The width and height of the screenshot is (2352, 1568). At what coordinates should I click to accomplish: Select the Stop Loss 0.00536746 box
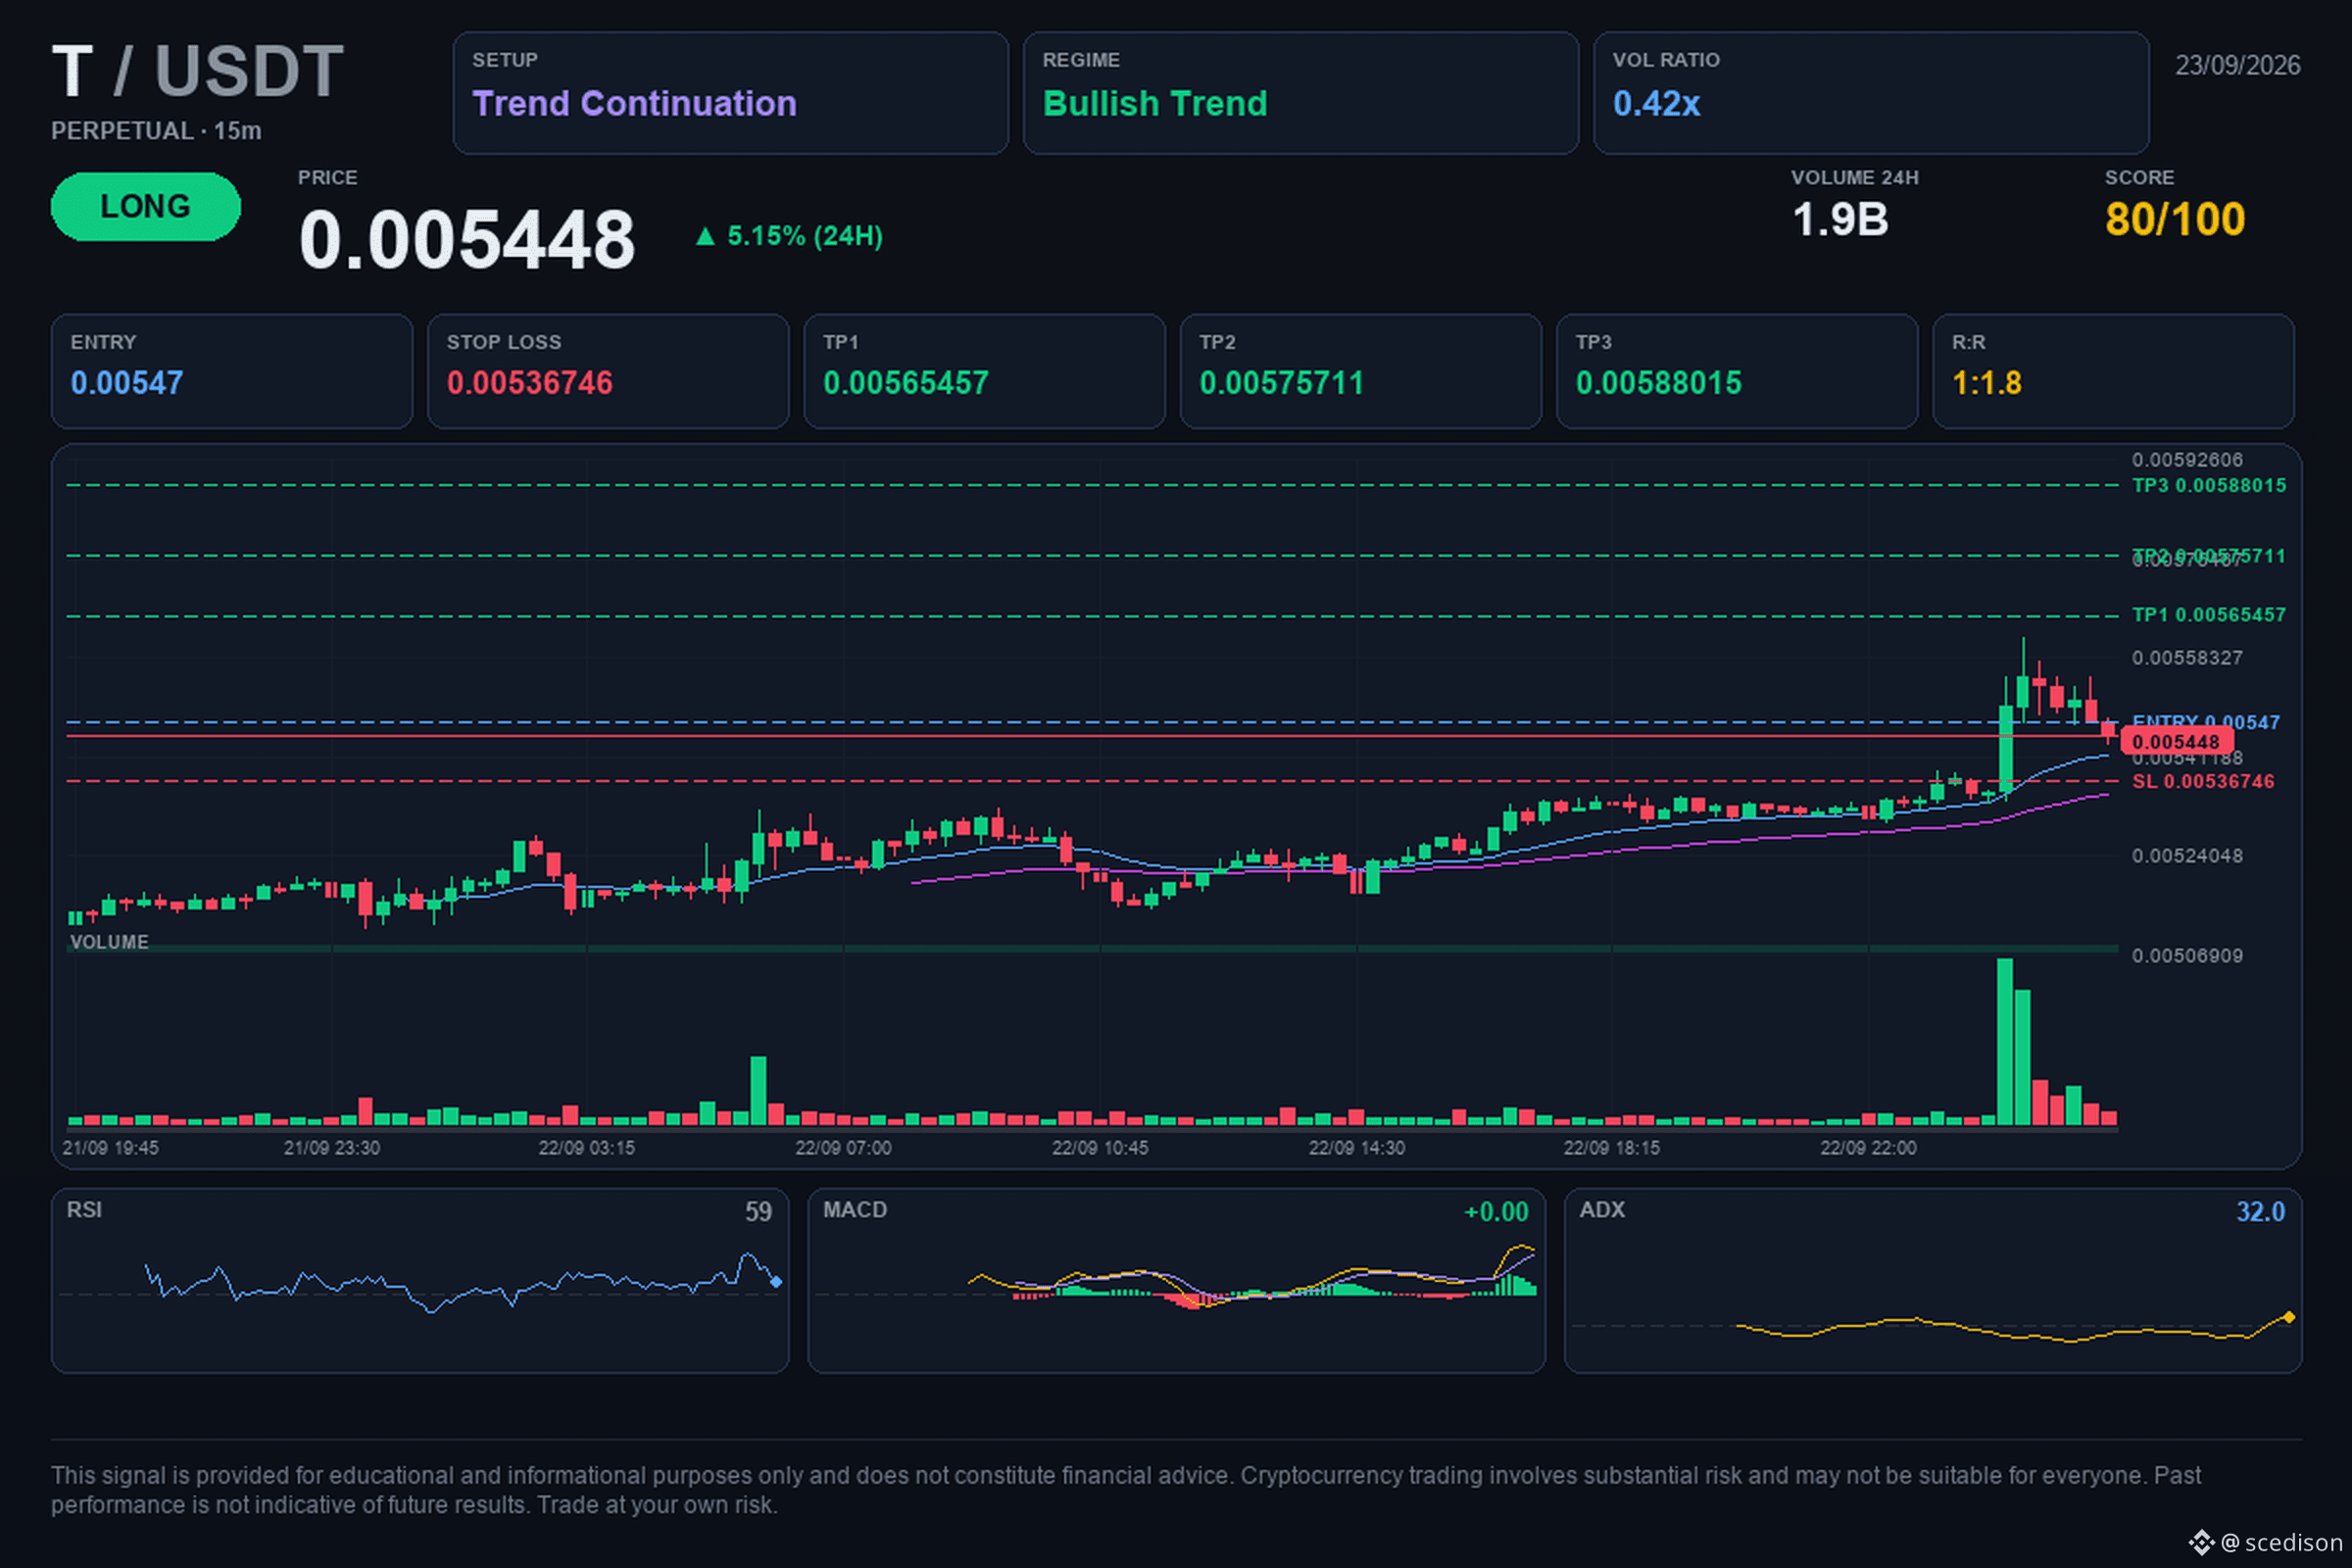click(608, 371)
